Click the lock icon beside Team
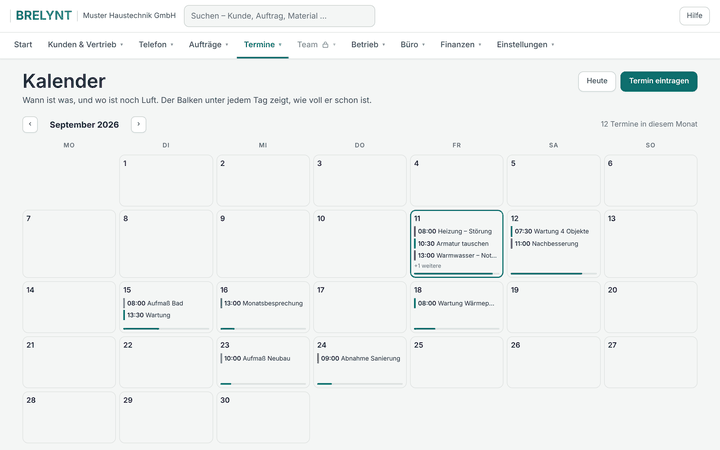The height and width of the screenshot is (450, 720). 325,45
